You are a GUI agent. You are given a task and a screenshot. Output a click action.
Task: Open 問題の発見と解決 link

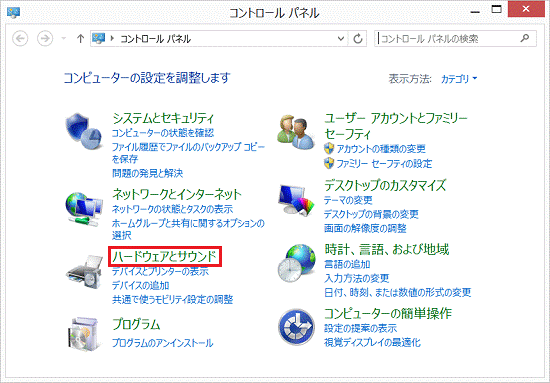147,173
